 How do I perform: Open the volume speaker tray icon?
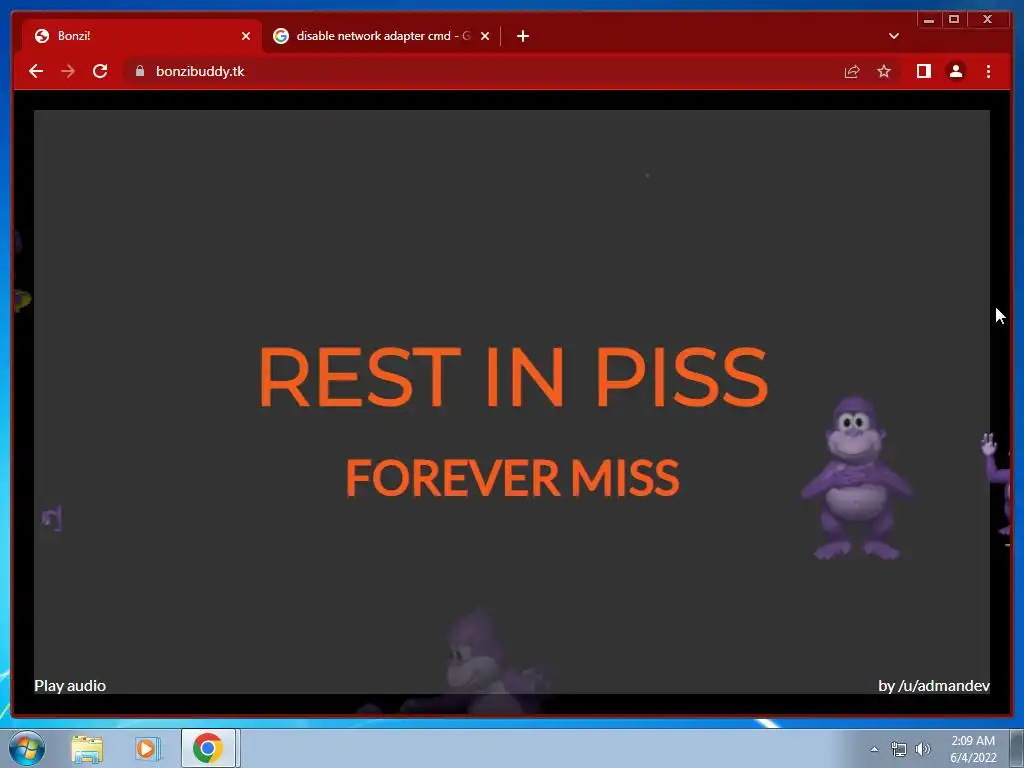coord(923,750)
